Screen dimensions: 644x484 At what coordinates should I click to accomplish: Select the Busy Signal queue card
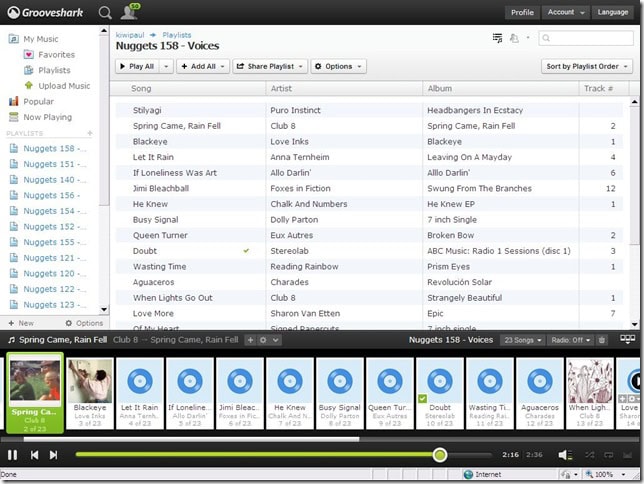tap(340, 393)
